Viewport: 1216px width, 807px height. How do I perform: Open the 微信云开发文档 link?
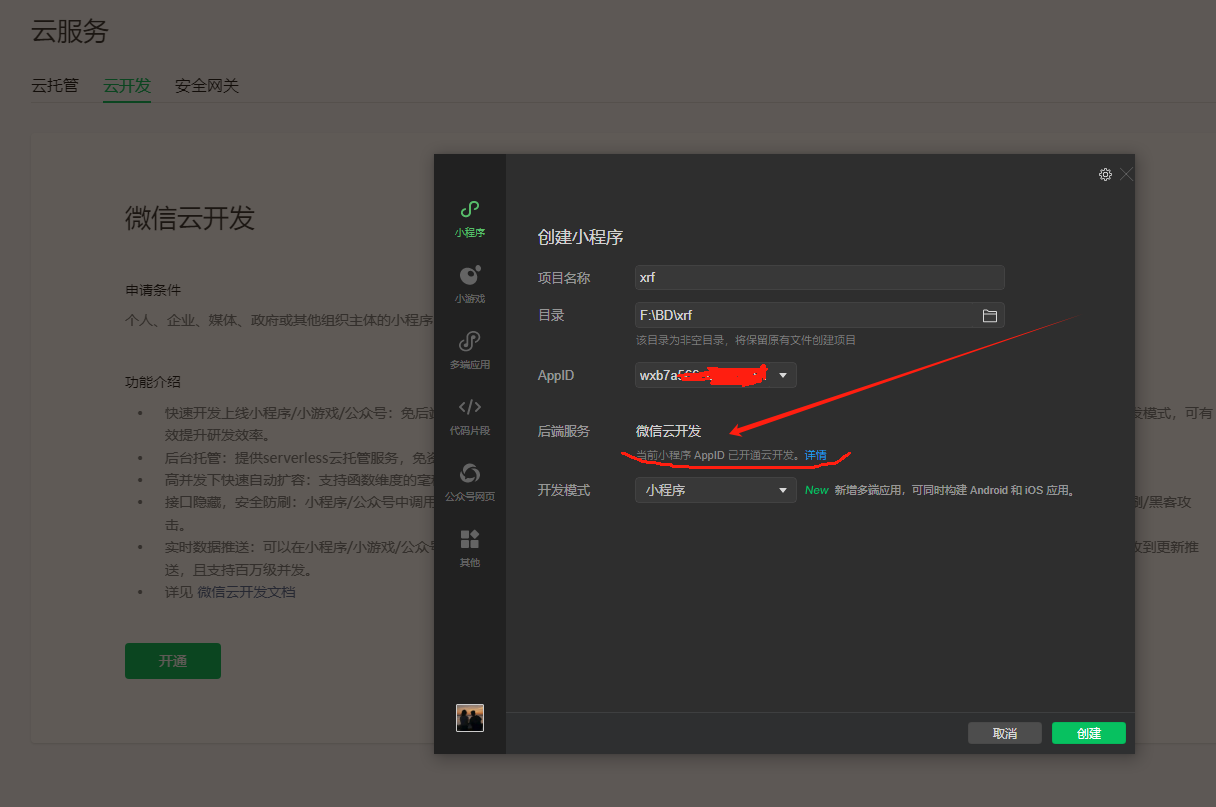246,592
